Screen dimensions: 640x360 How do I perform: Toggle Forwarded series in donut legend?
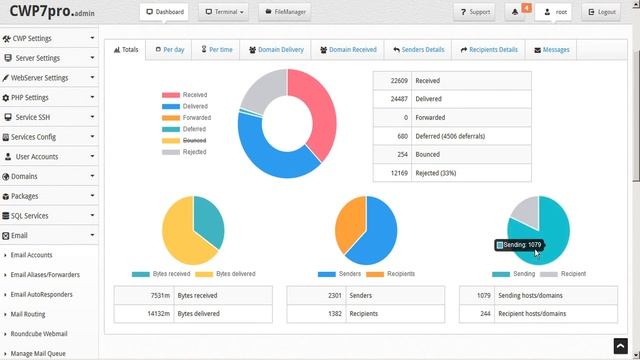tap(187, 118)
